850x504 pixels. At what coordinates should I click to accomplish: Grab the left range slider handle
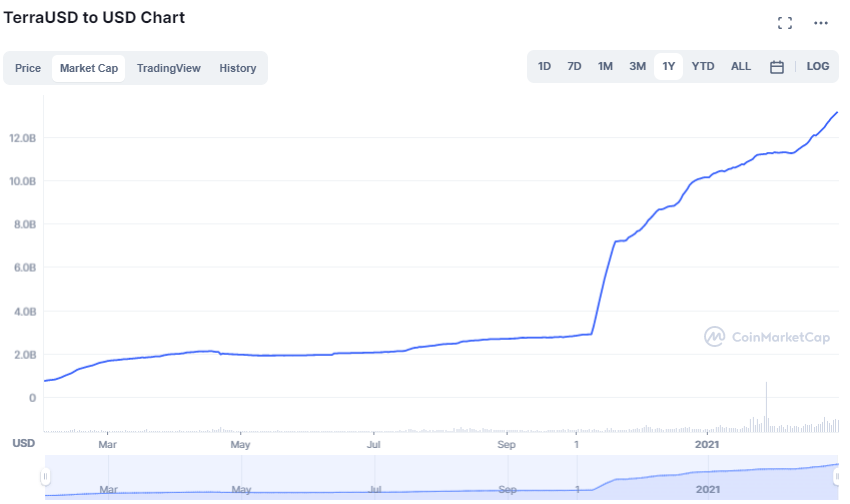(x=46, y=476)
